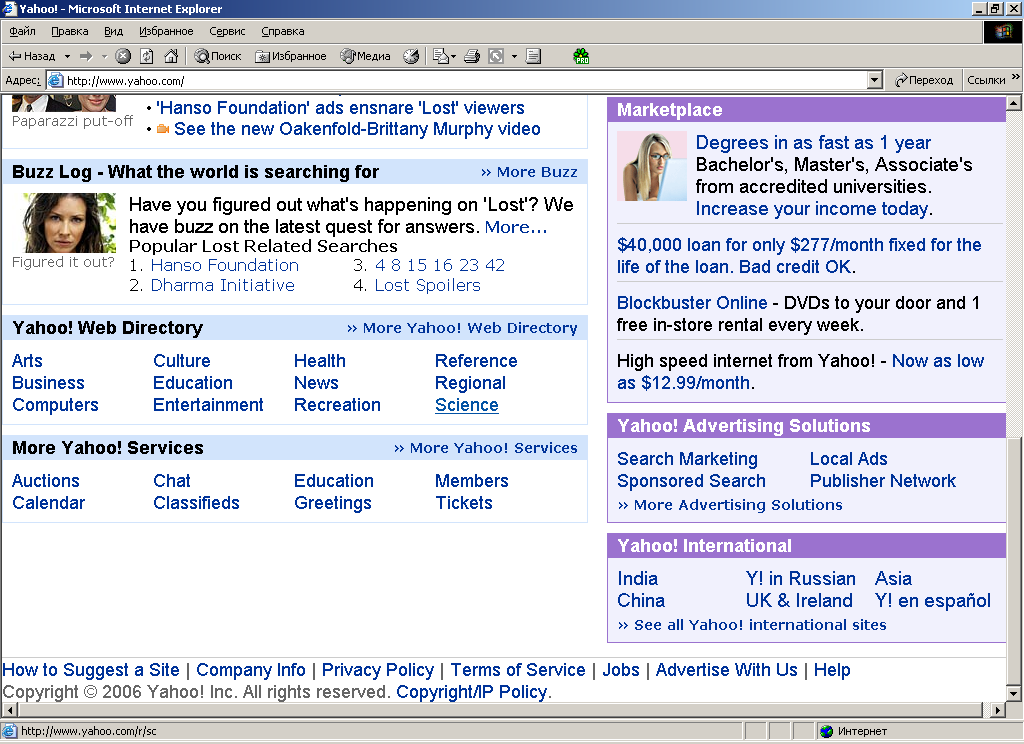Click the vertical scrollbar up arrow

click(x=1014, y=103)
